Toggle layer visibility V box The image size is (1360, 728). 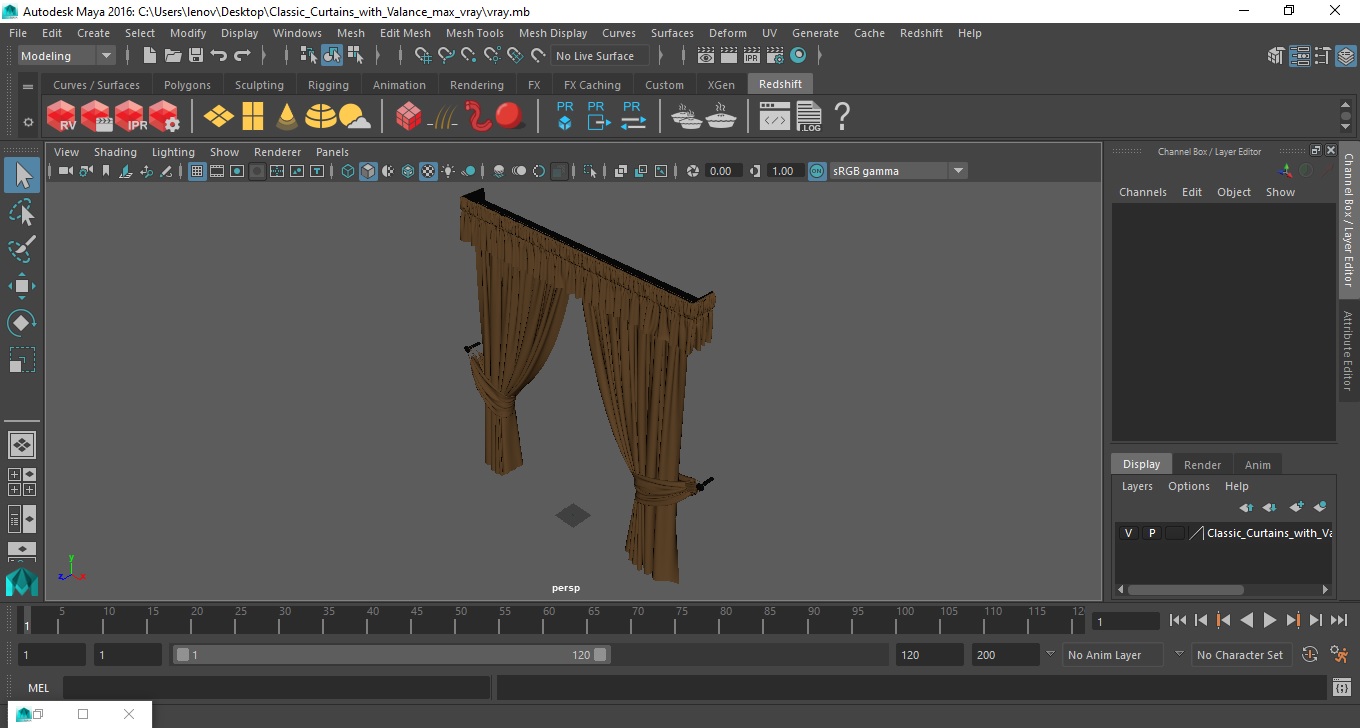(1128, 533)
